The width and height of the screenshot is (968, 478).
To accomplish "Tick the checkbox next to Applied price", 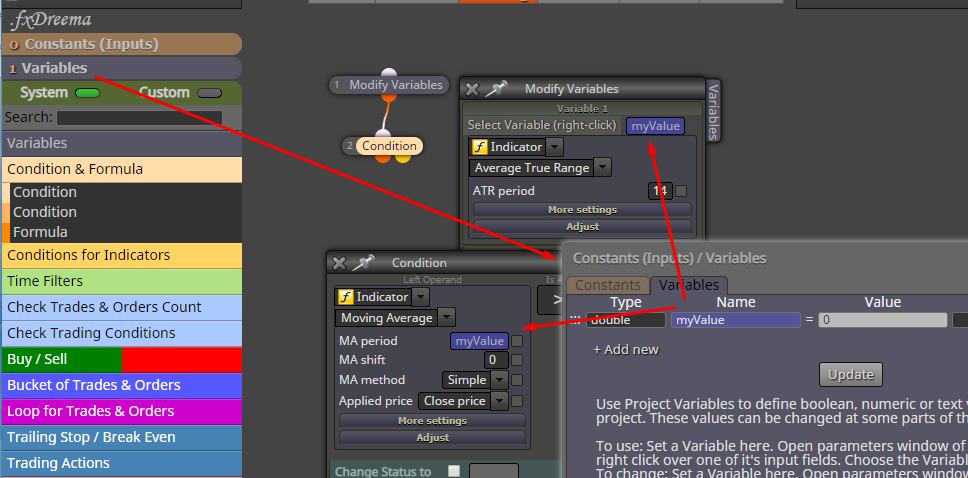I will [x=517, y=401].
